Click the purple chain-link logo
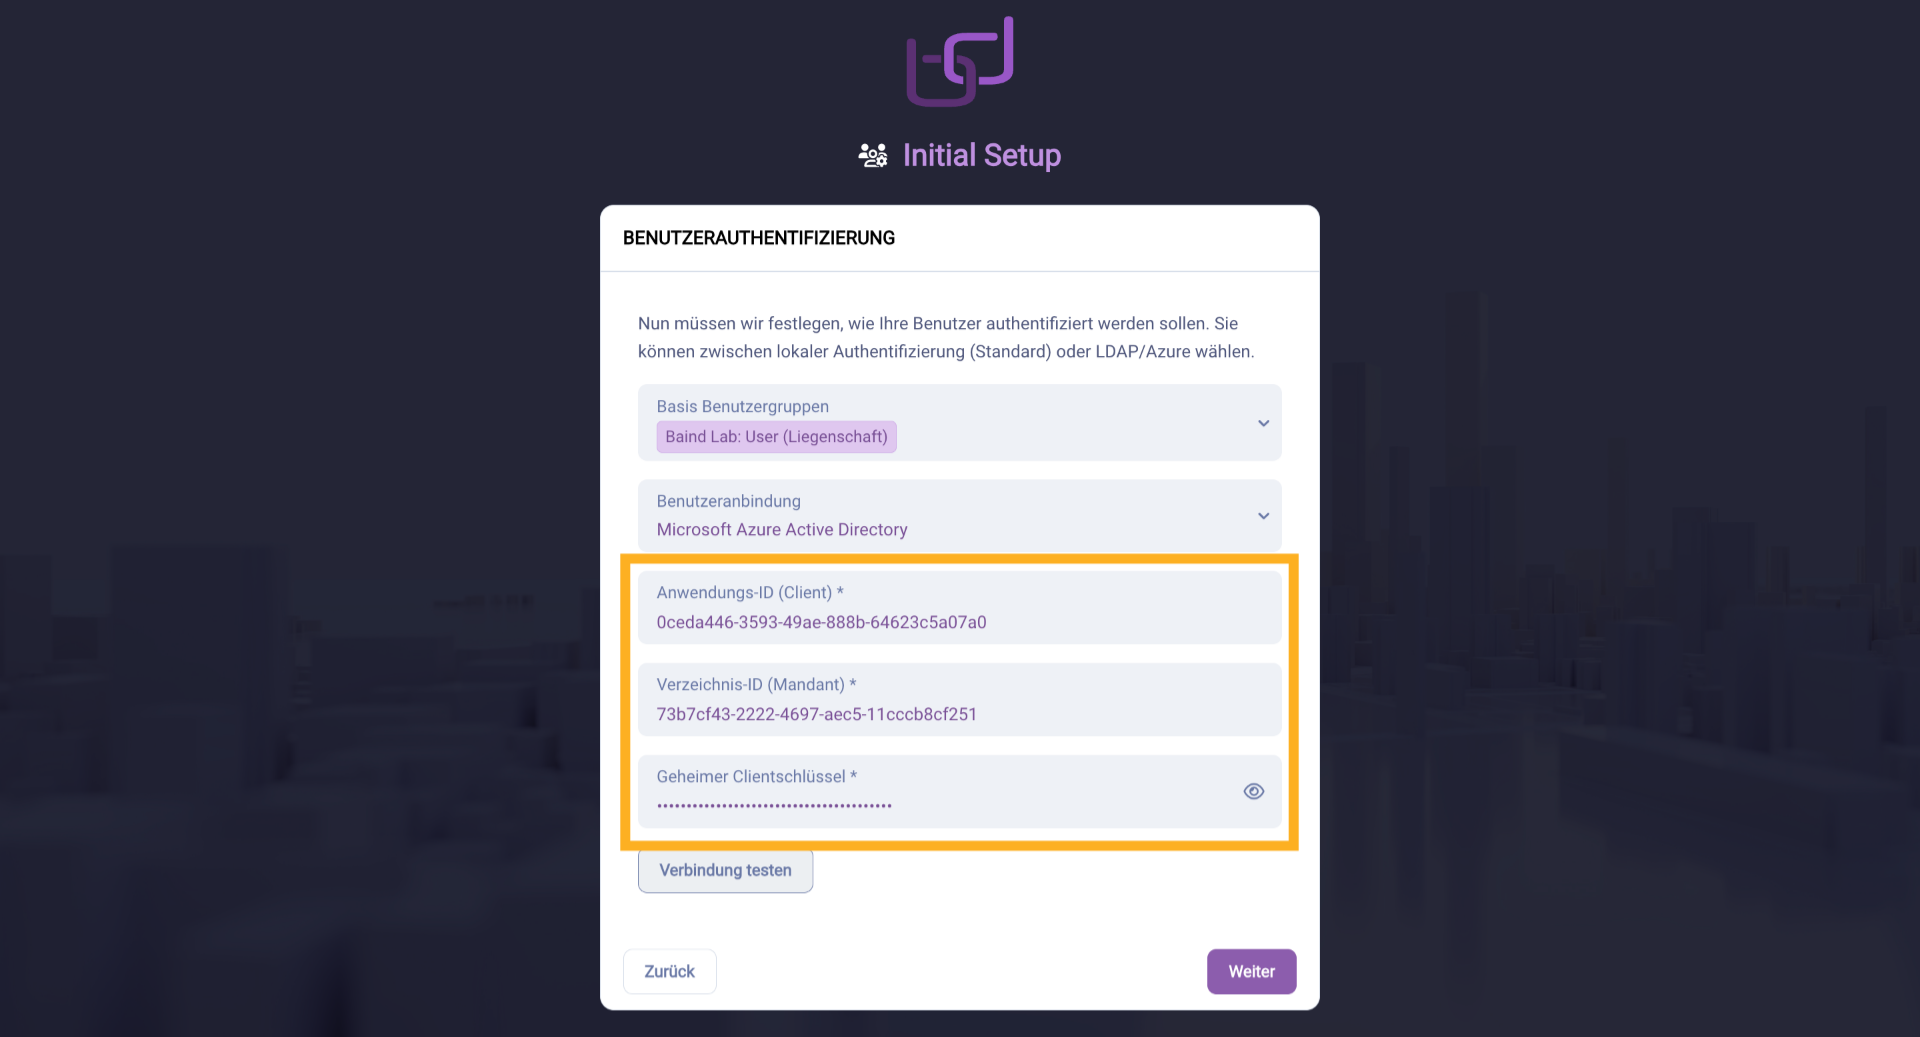This screenshot has height=1037, width=1920. [959, 62]
